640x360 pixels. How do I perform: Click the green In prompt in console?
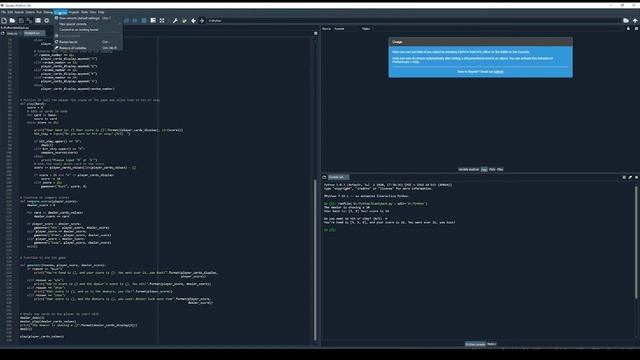tap(330, 230)
